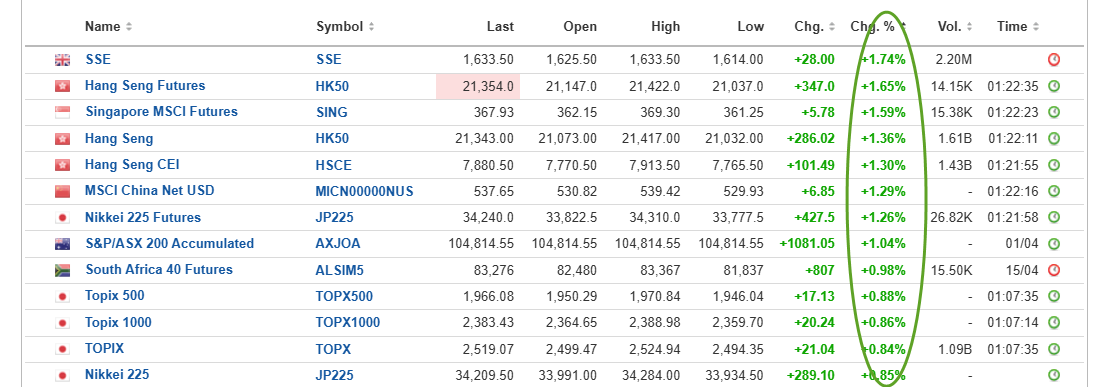
Task: Click the UK flag icon beside SSE
Action: [x=63, y=60]
